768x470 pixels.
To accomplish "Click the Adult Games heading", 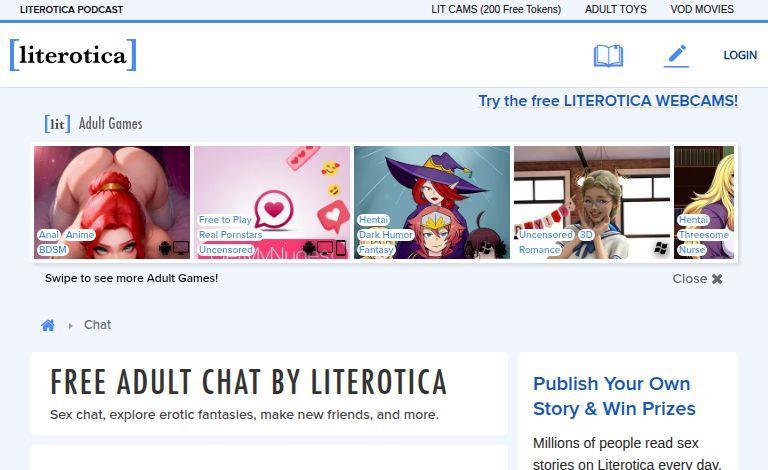I will [111, 123].
